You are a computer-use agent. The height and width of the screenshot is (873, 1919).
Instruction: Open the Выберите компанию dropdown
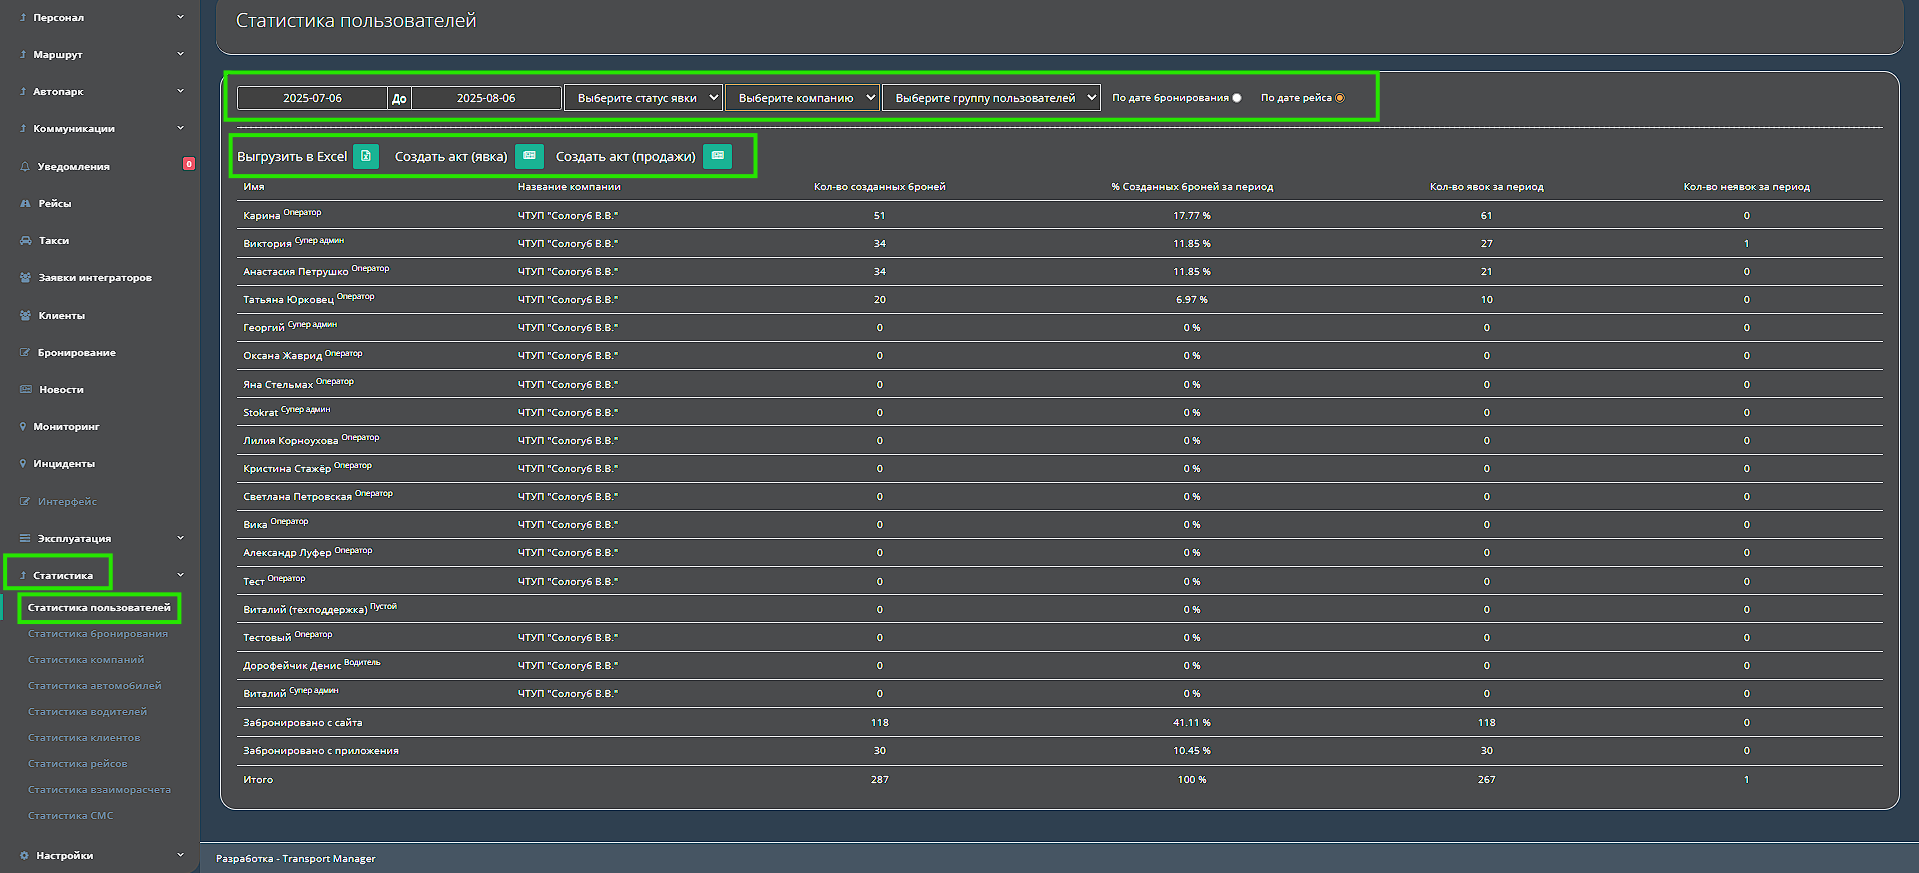(802, 98)
